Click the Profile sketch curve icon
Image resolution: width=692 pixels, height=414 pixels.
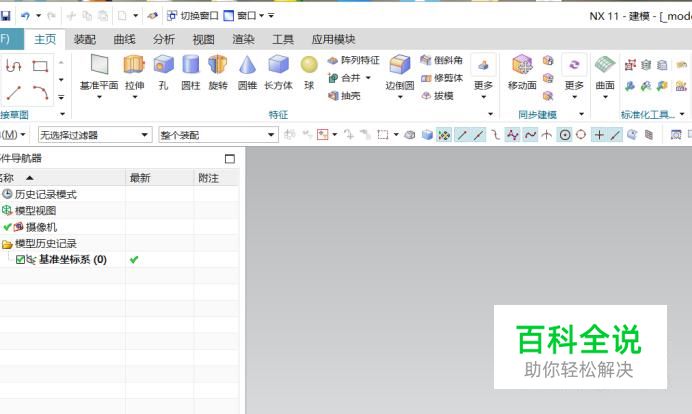click(x=14, y=66)
